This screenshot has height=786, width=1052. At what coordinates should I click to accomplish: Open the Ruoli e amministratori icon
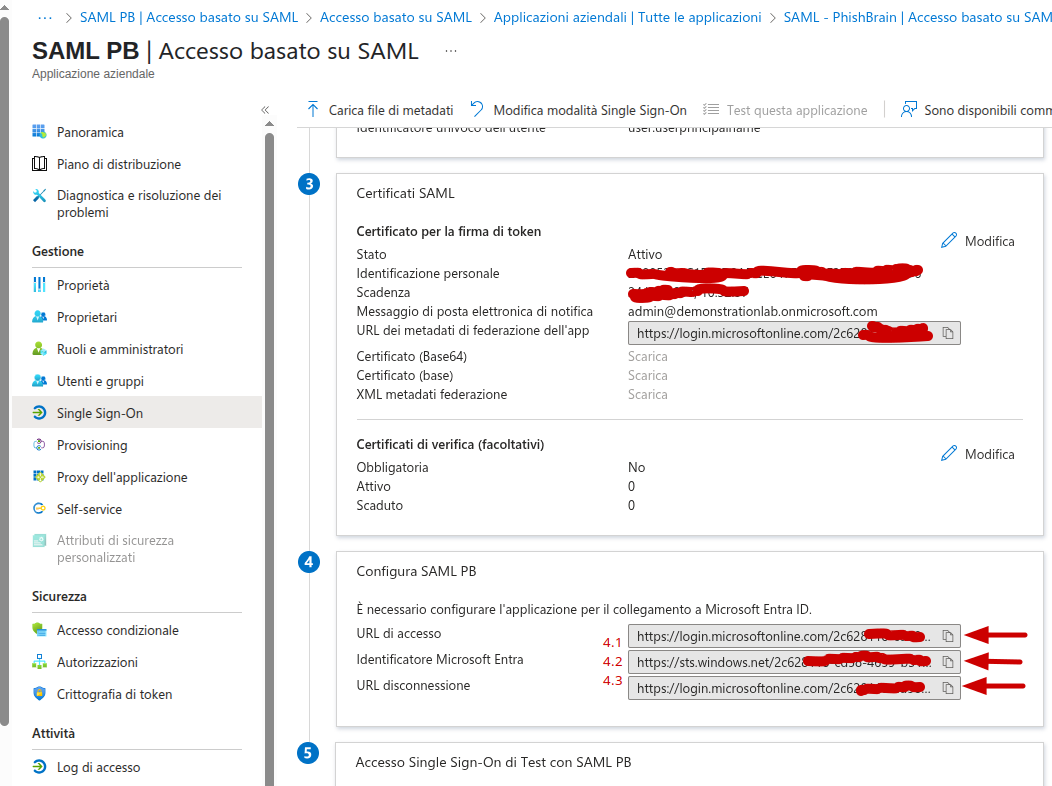pos(40,349)
